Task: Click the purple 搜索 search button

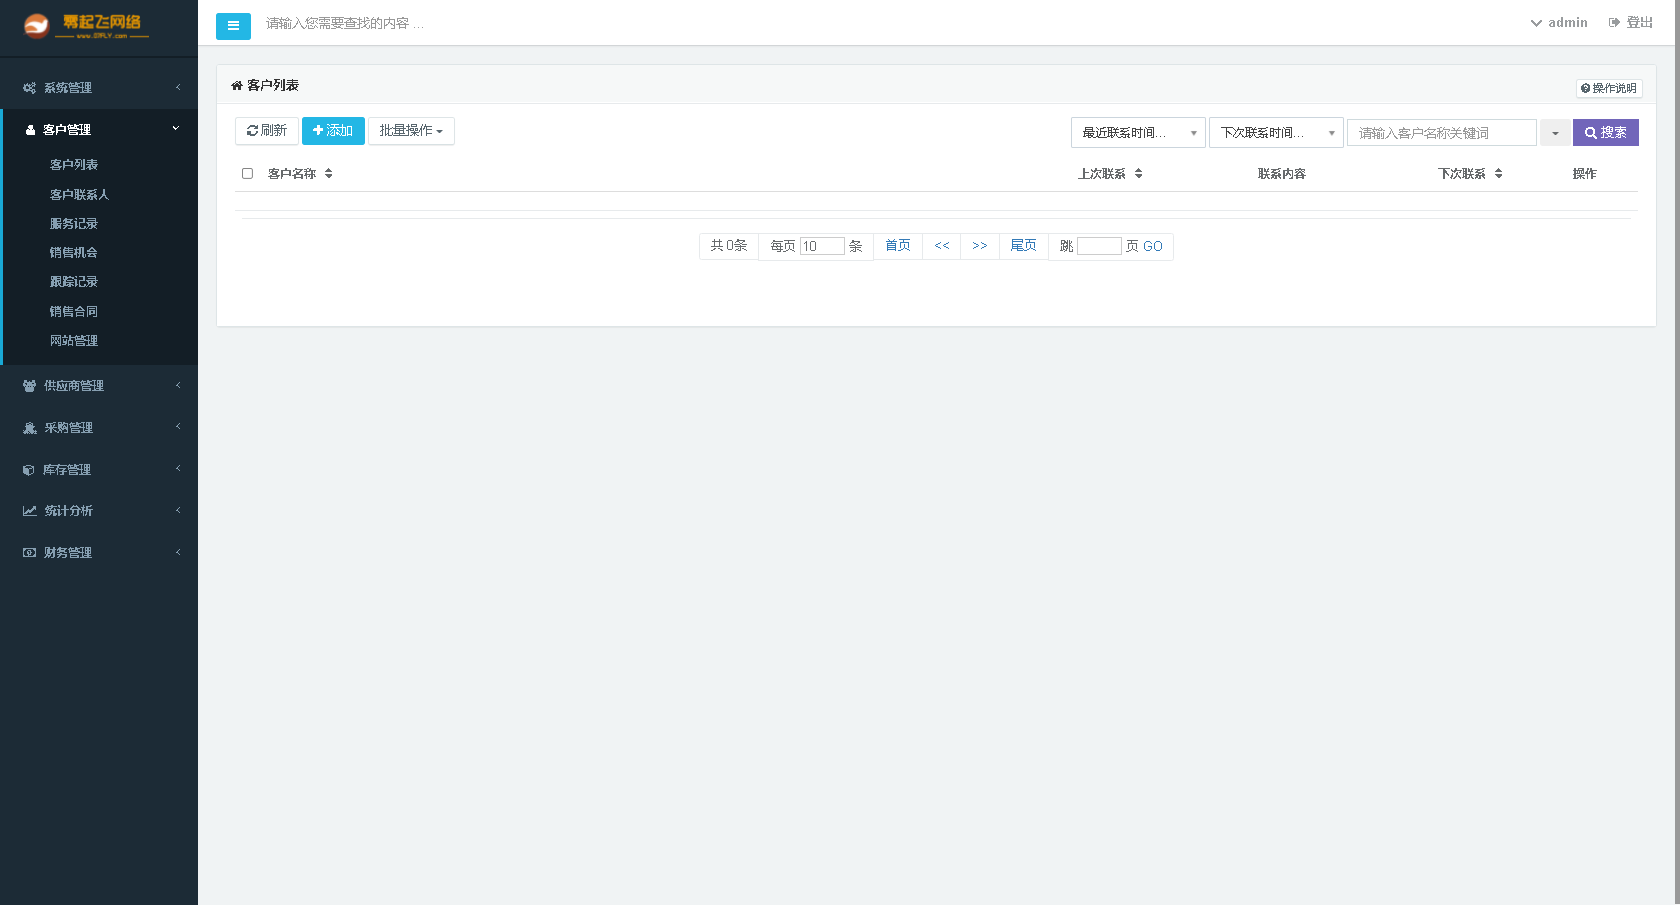Action: click(x=1605, y=133)
